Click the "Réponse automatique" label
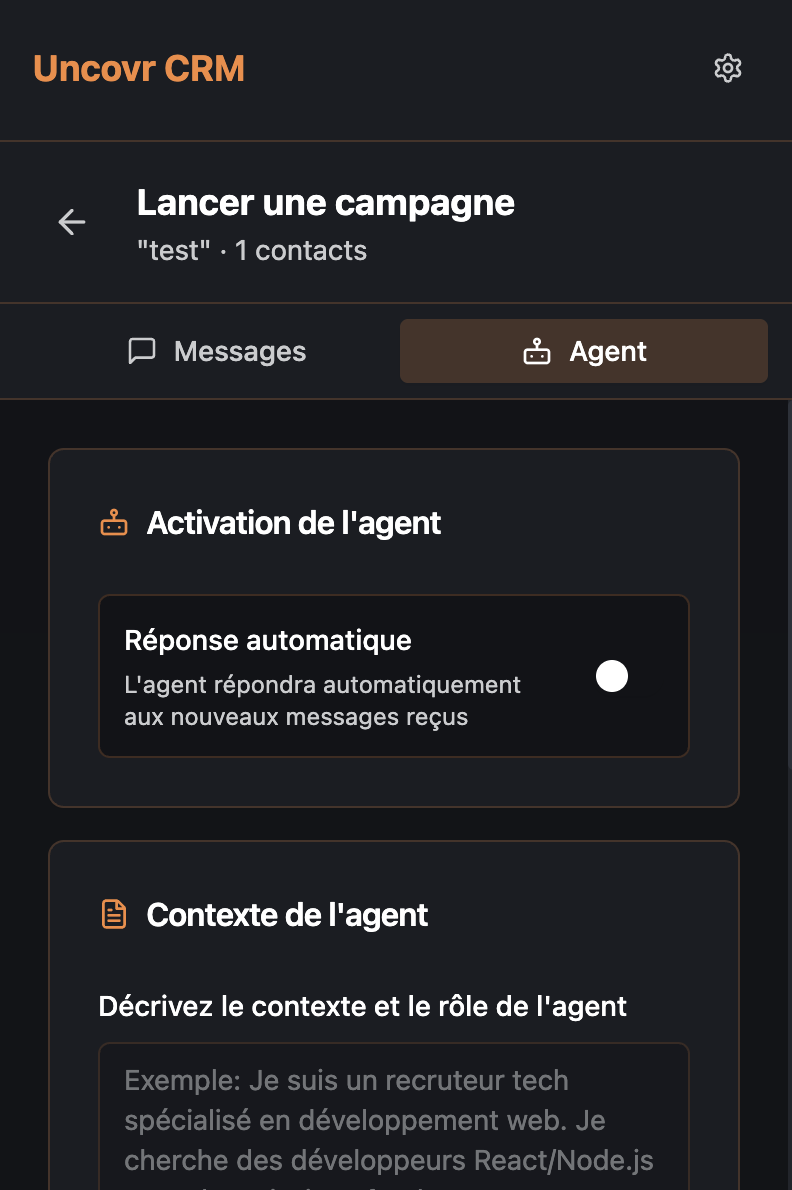The image size is (792, 1190). tap(268, 640)
